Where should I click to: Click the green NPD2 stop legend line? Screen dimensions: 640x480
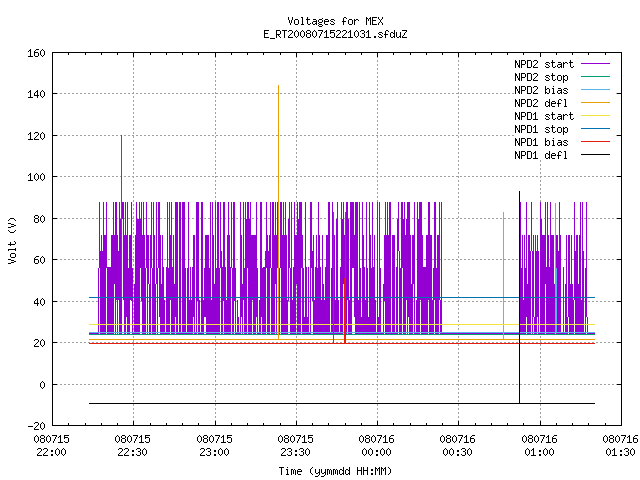(x=596, y=77)
